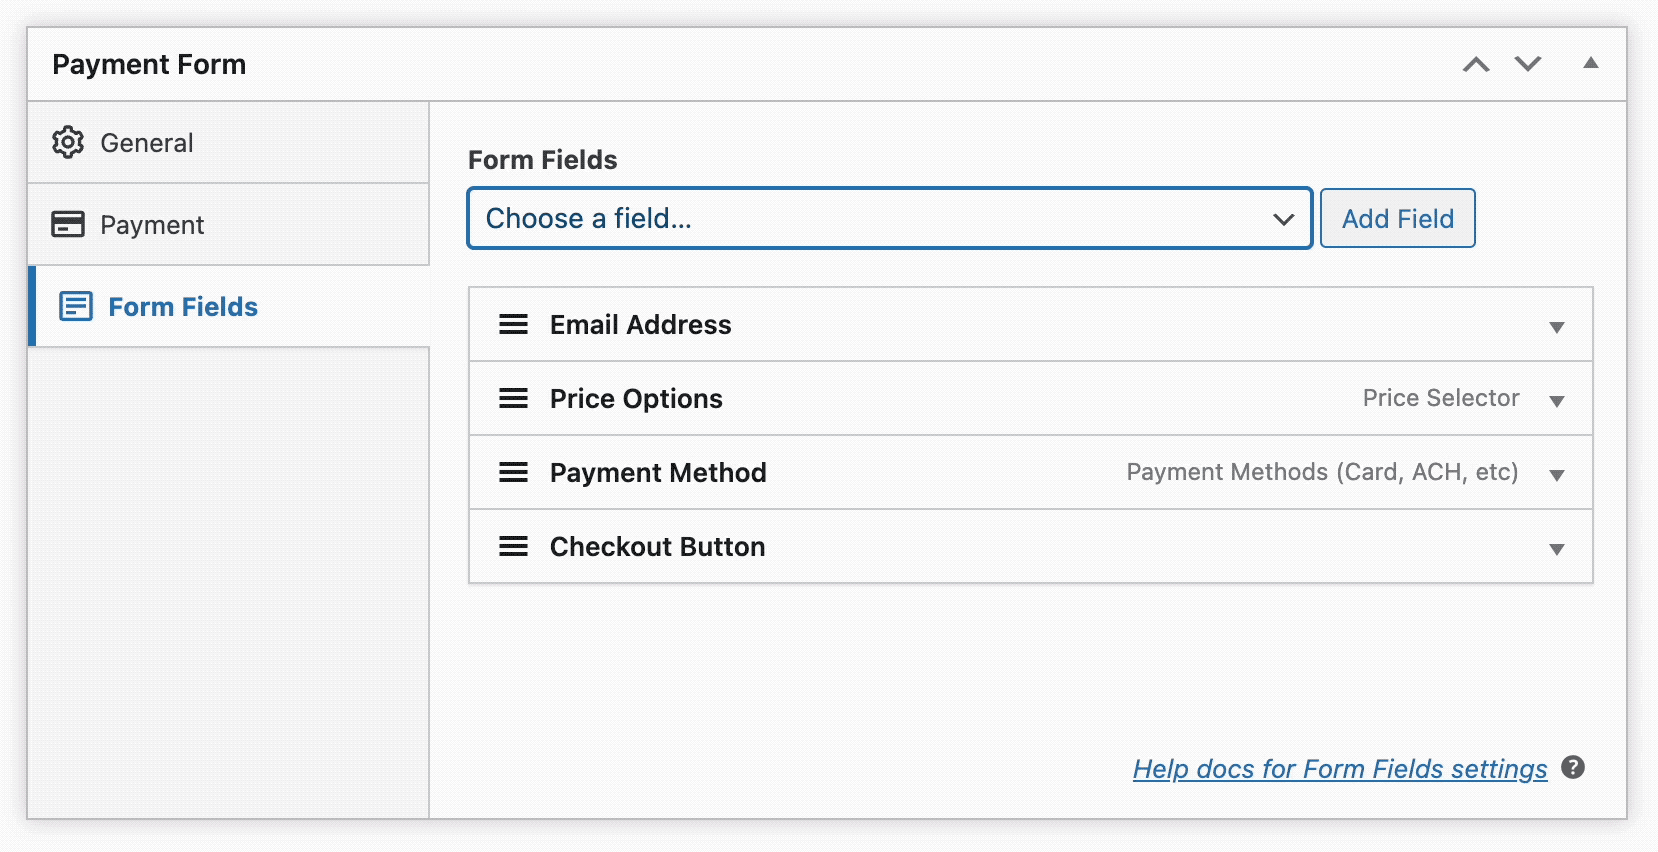Click the drag handle for Price Options
This screenshot has height=852, width=1658.
(513, 398)
